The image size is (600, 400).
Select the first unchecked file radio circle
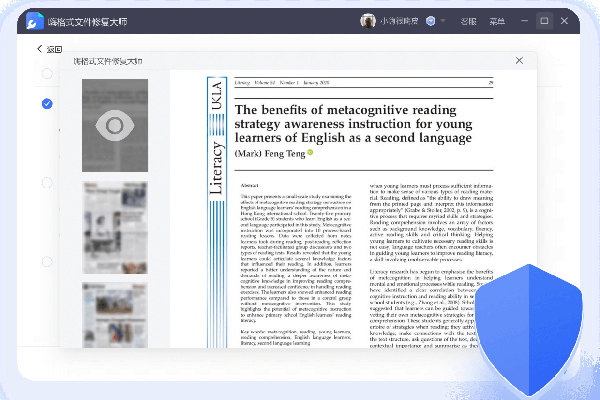point(47,74)
